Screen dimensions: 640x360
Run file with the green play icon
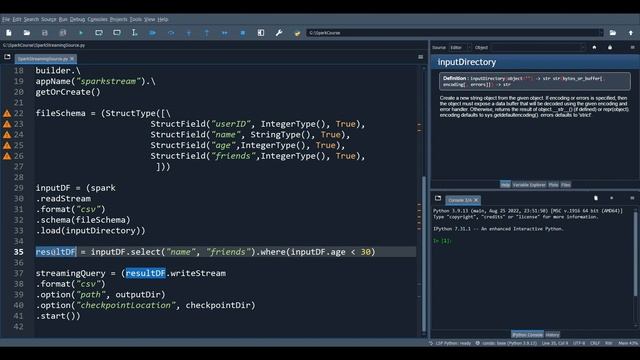click(x=81, y=33)
